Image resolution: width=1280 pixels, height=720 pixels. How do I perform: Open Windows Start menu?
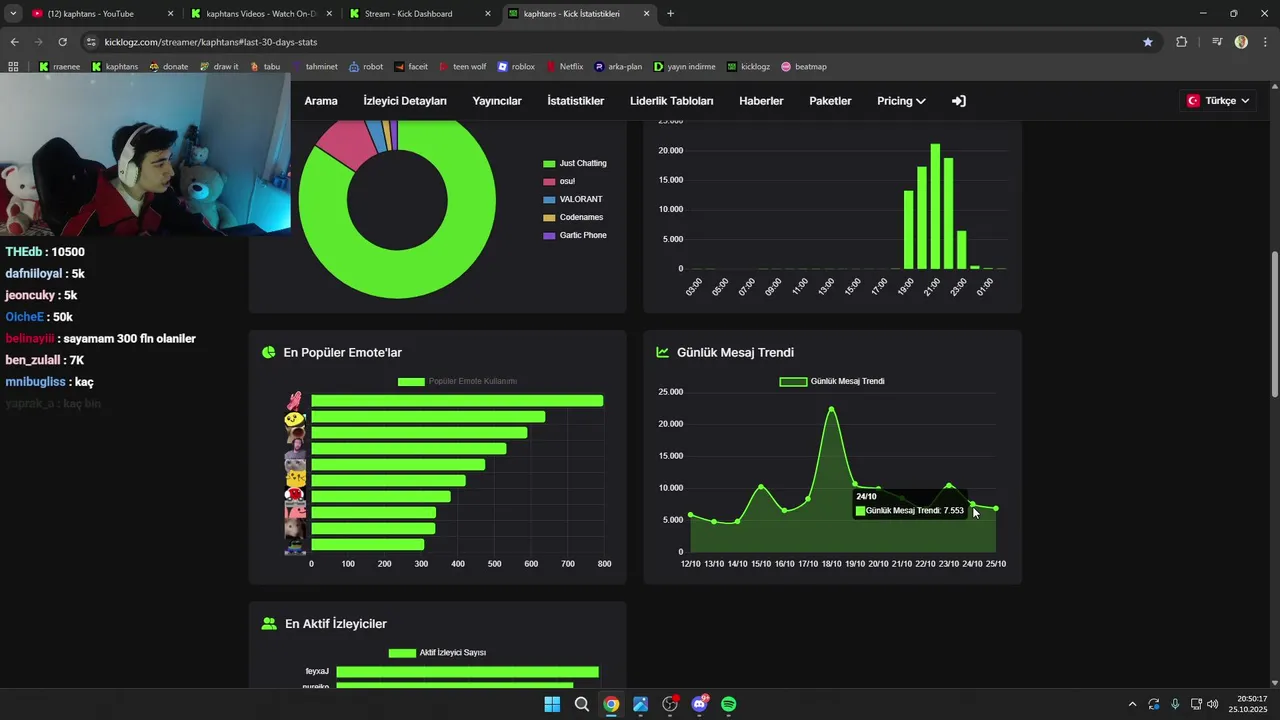(x=552, y=704)
